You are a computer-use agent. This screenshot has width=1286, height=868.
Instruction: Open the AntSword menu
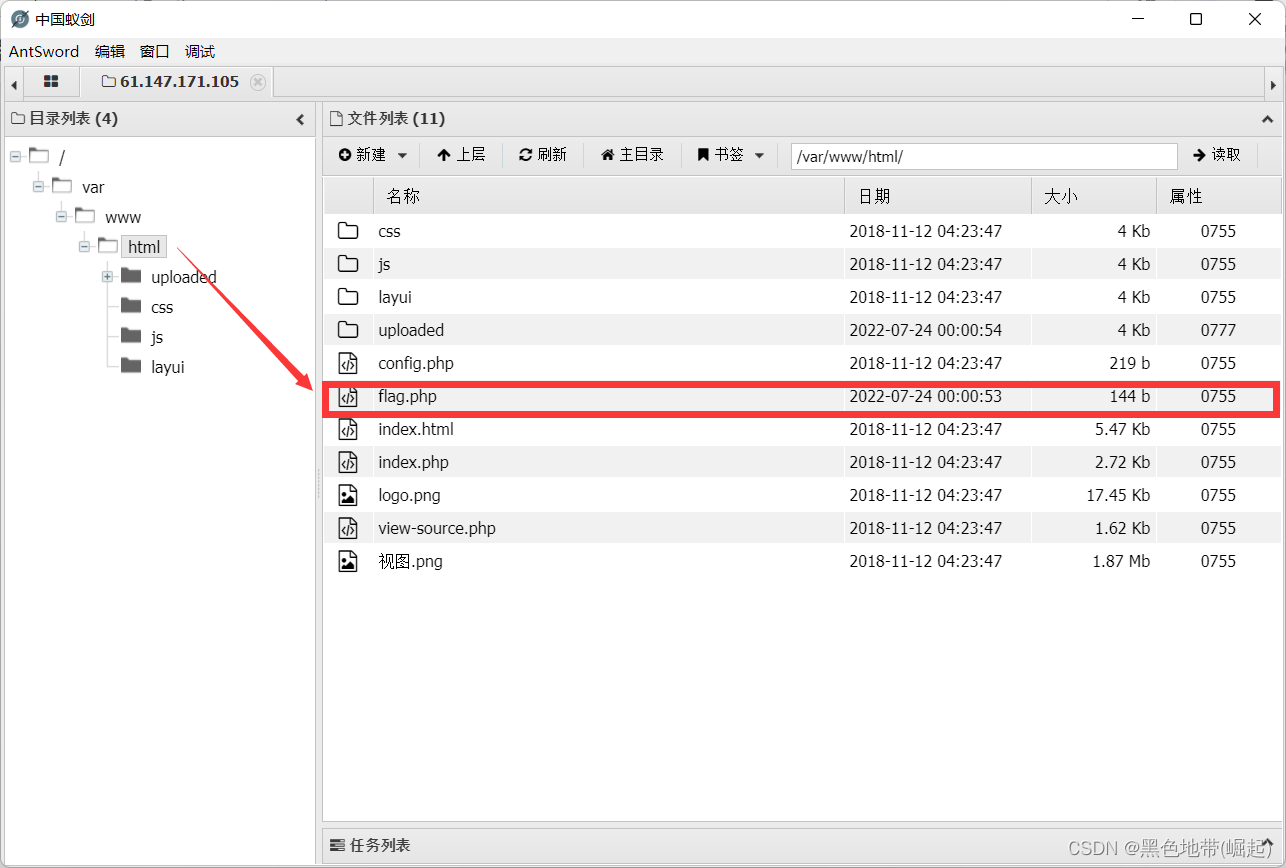[x=44, y=51]
